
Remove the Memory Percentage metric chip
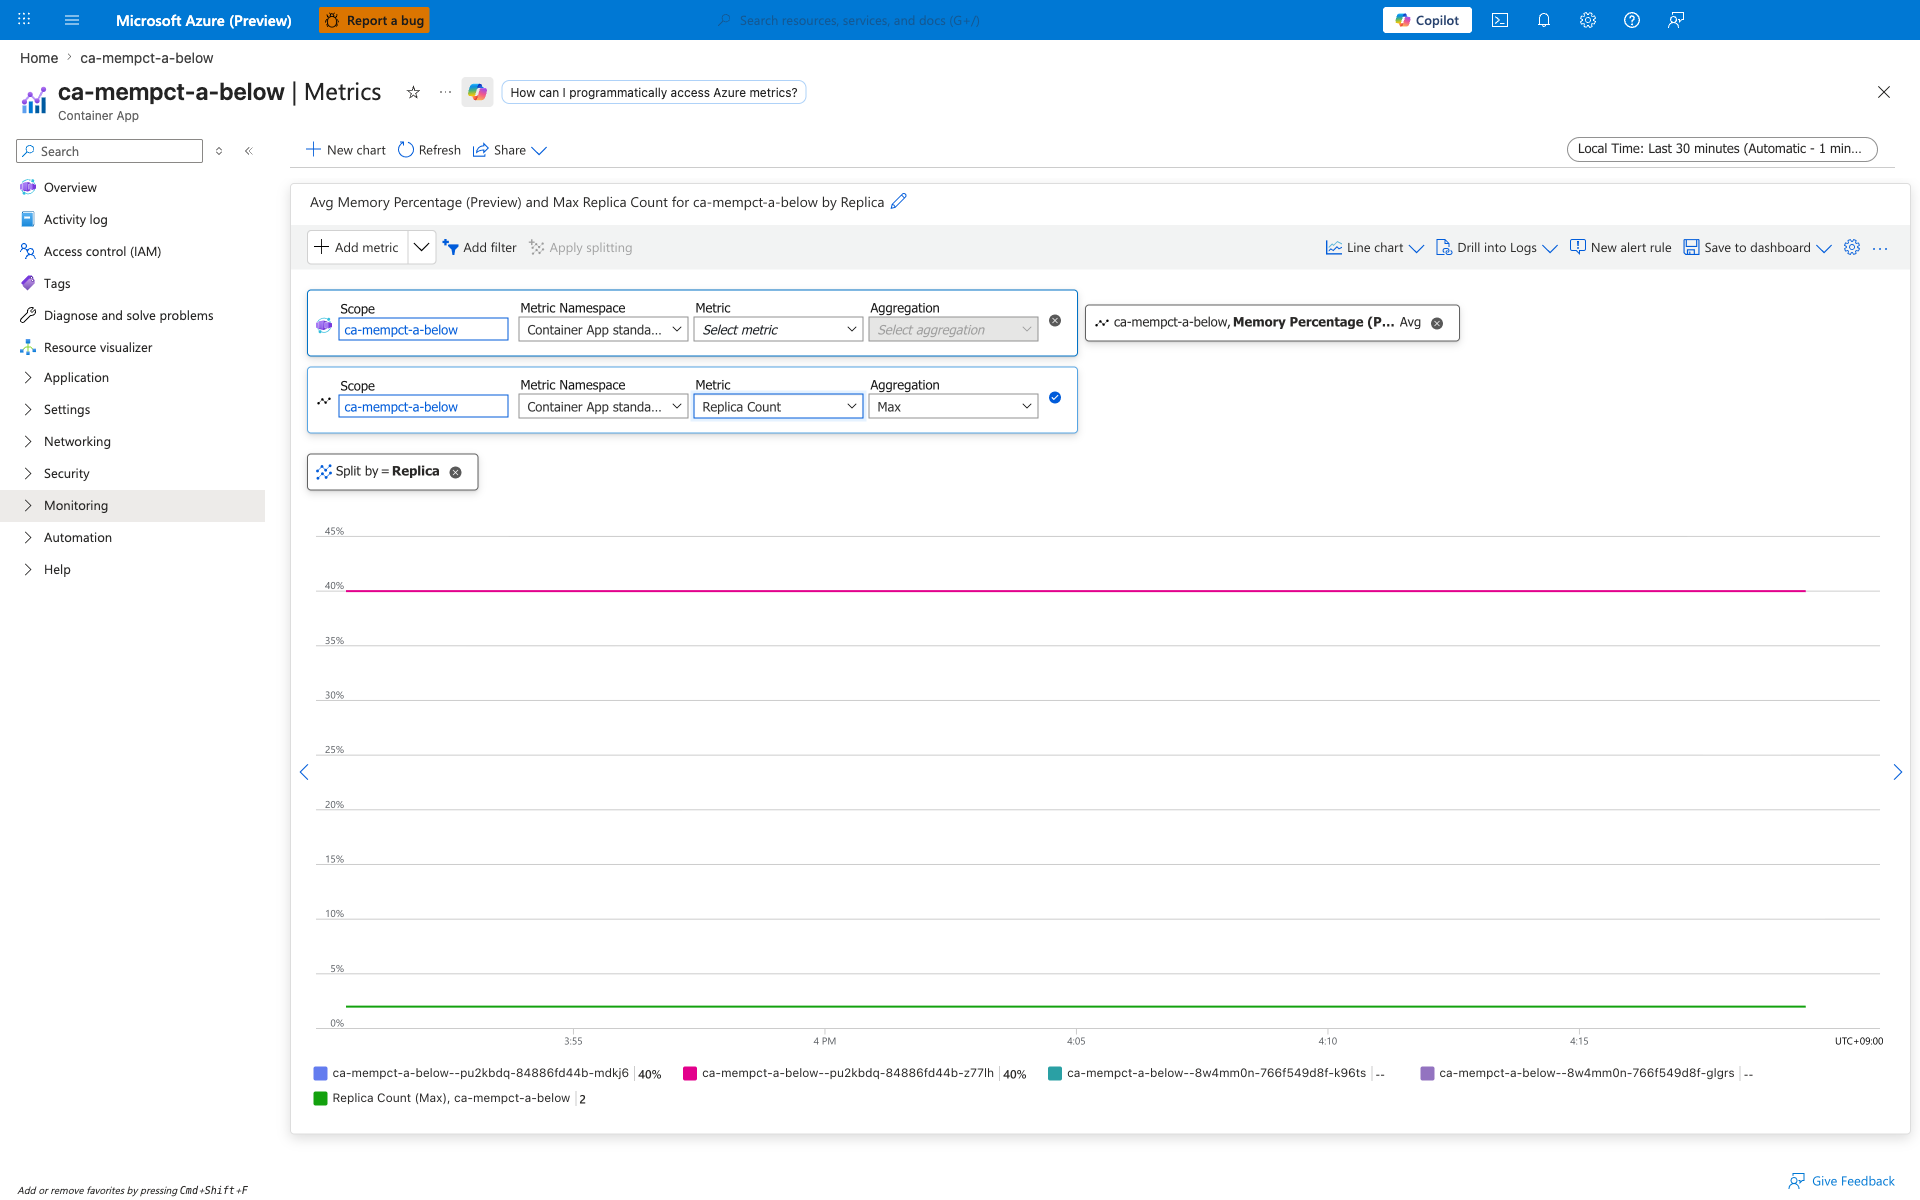click(1437, 323)
